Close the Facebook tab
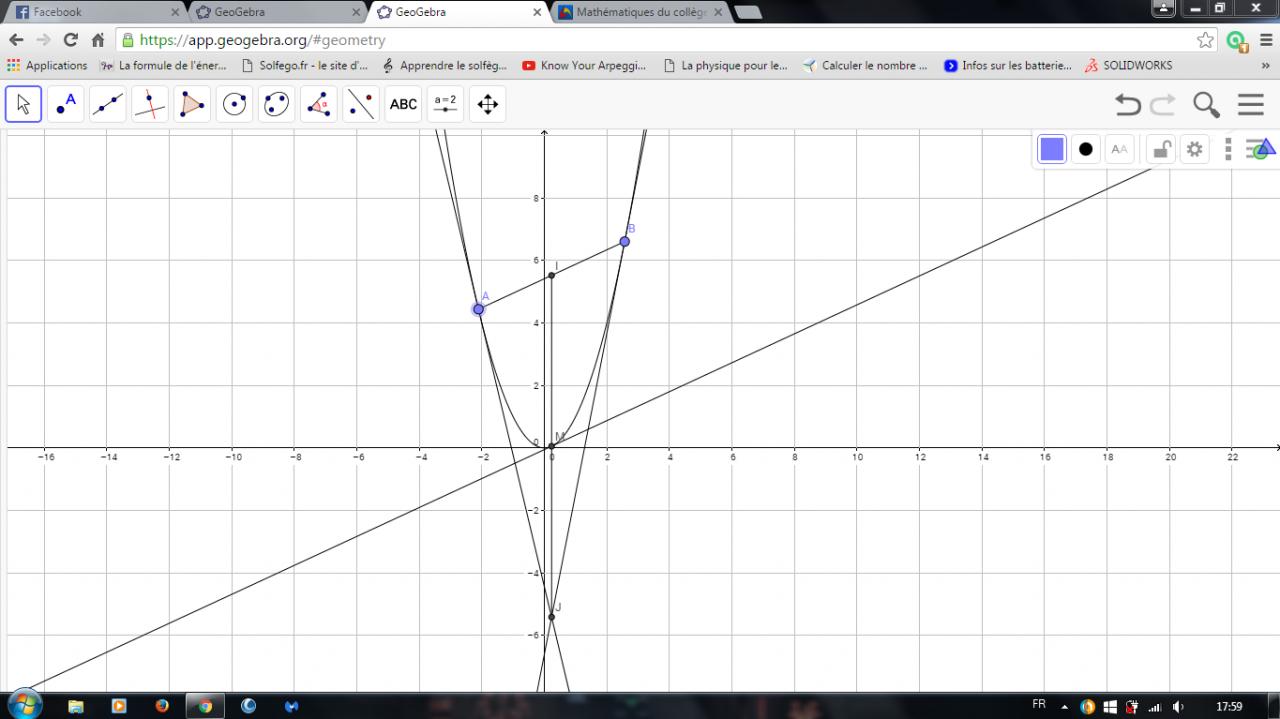This screenshot has width=1280, height=719. [175, 13]
